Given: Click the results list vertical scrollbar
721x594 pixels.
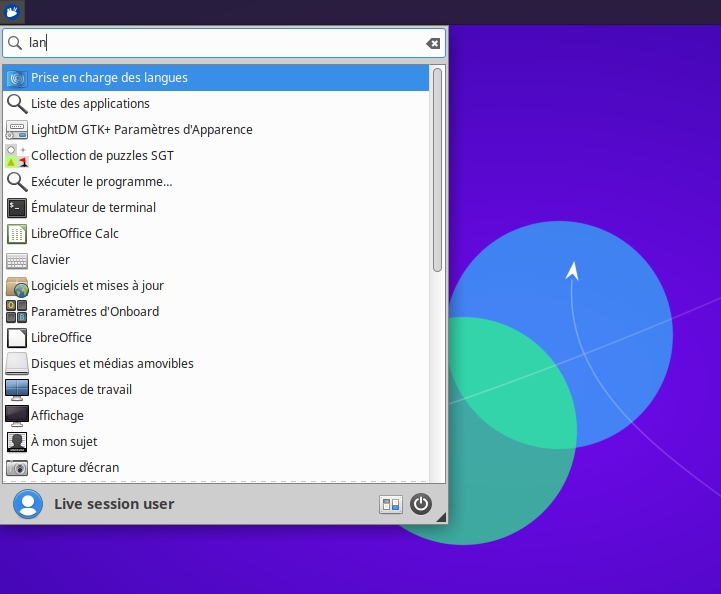Looking at the screenshot, I should 437,170.
